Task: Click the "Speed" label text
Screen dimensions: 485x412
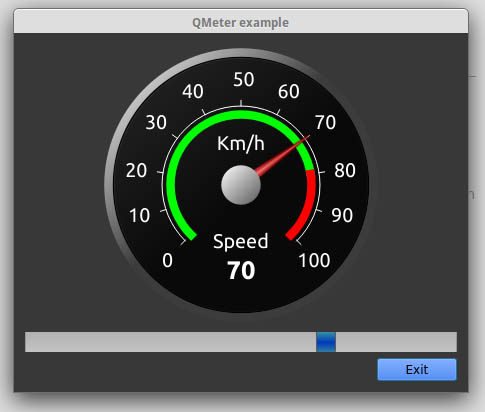Action: (241, 241)
